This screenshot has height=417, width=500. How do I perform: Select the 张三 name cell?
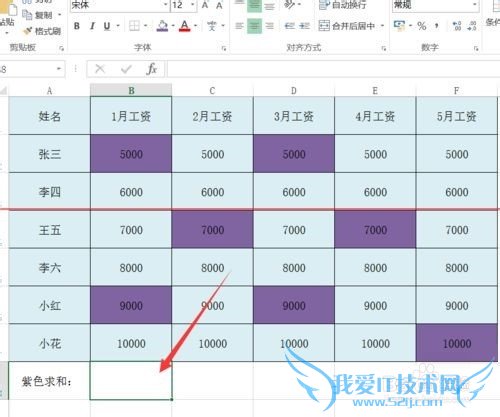(49, 154)
